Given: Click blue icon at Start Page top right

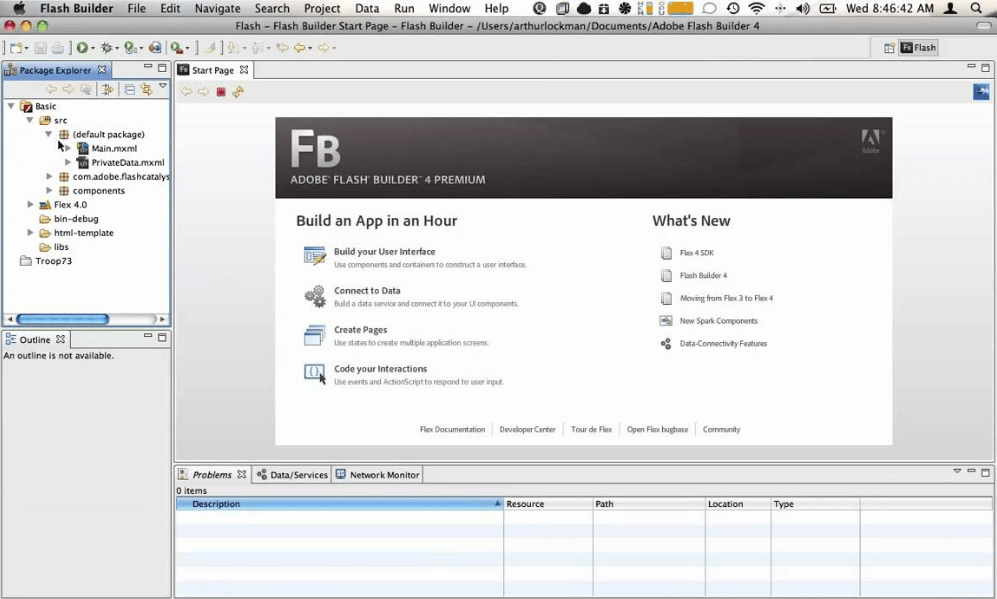Looking at the screenshot, I should pos(981,92).
